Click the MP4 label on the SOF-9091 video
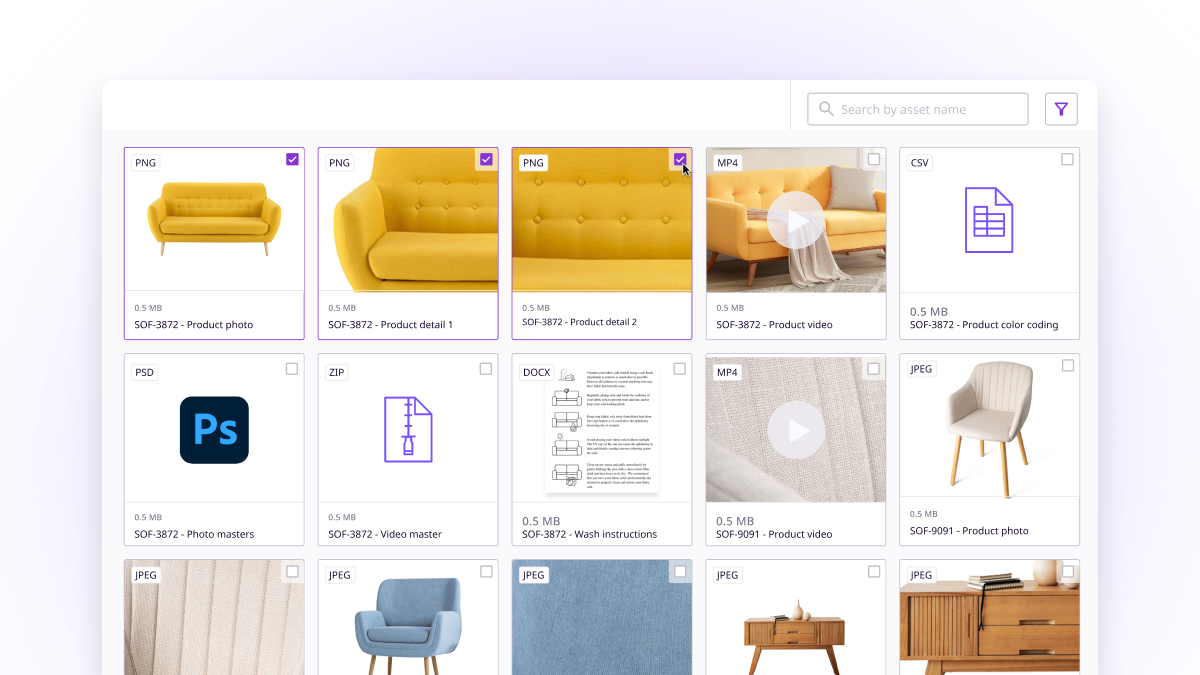 coord(727,371)
